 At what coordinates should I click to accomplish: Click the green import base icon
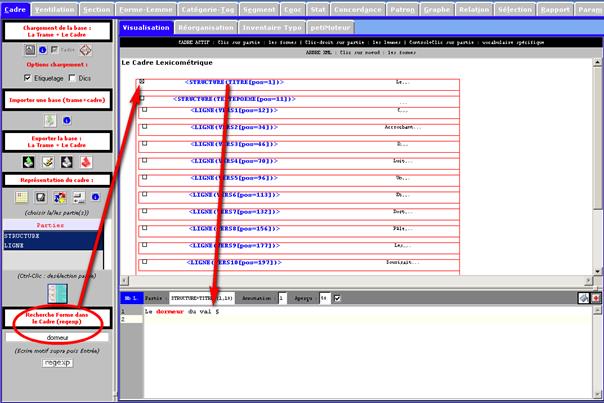(x=50, y=121)
